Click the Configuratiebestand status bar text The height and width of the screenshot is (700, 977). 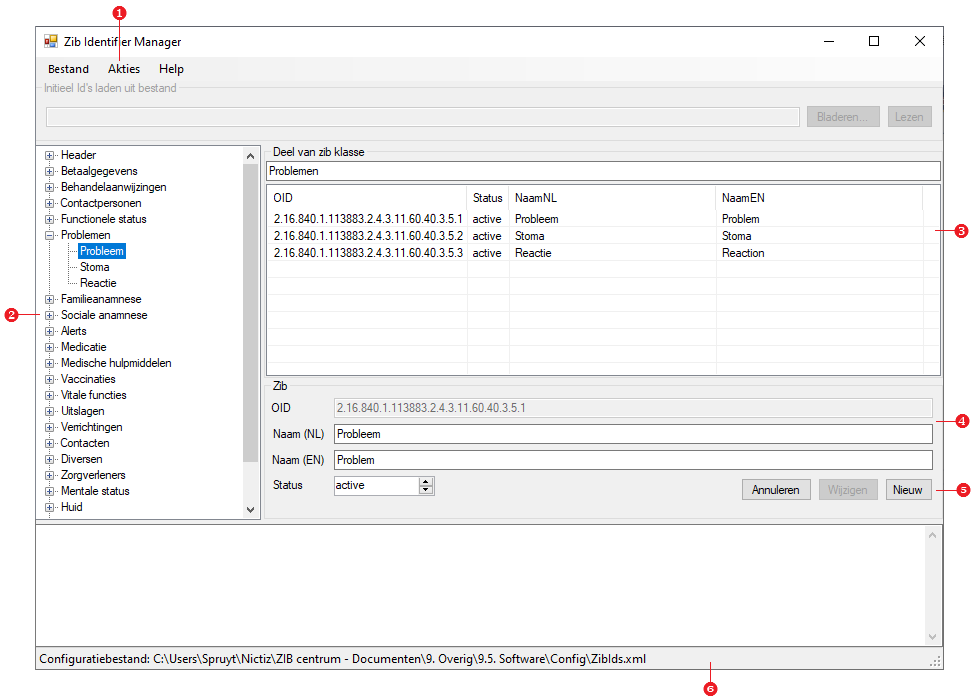coord(342,659)
